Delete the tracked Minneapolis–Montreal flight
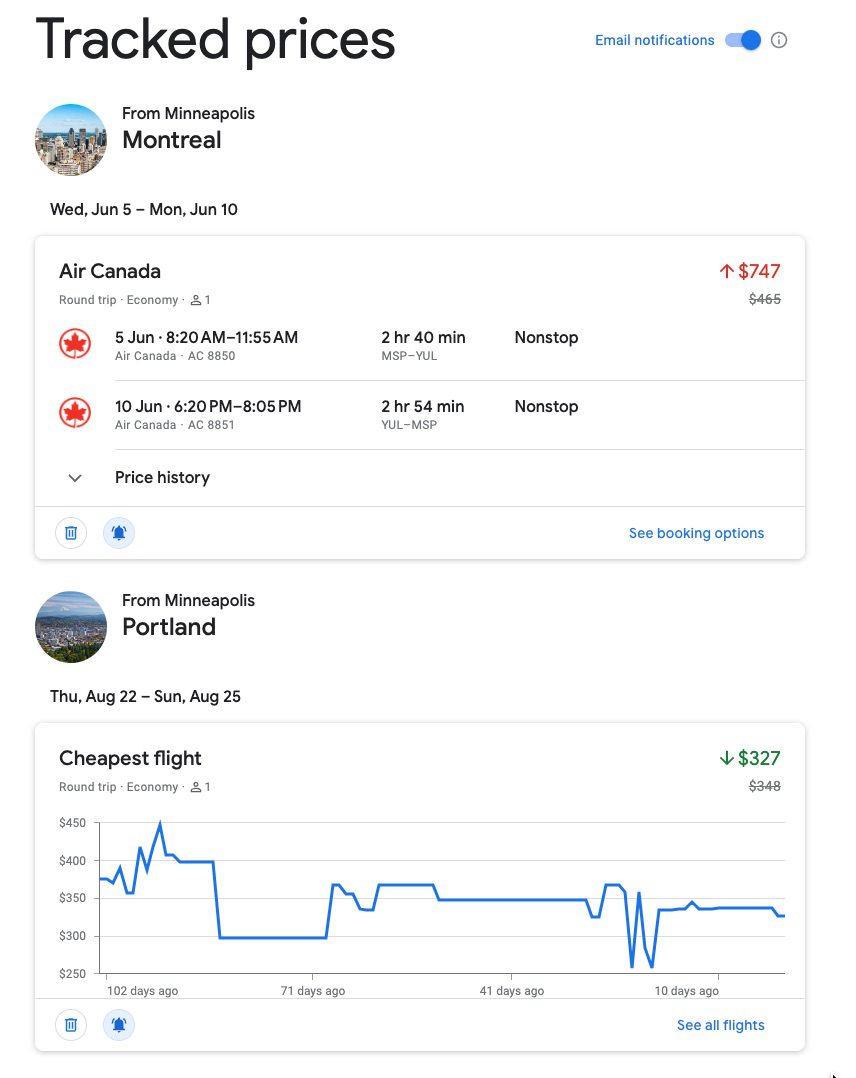The image size is (856, 1078). [x=70, y=533]
